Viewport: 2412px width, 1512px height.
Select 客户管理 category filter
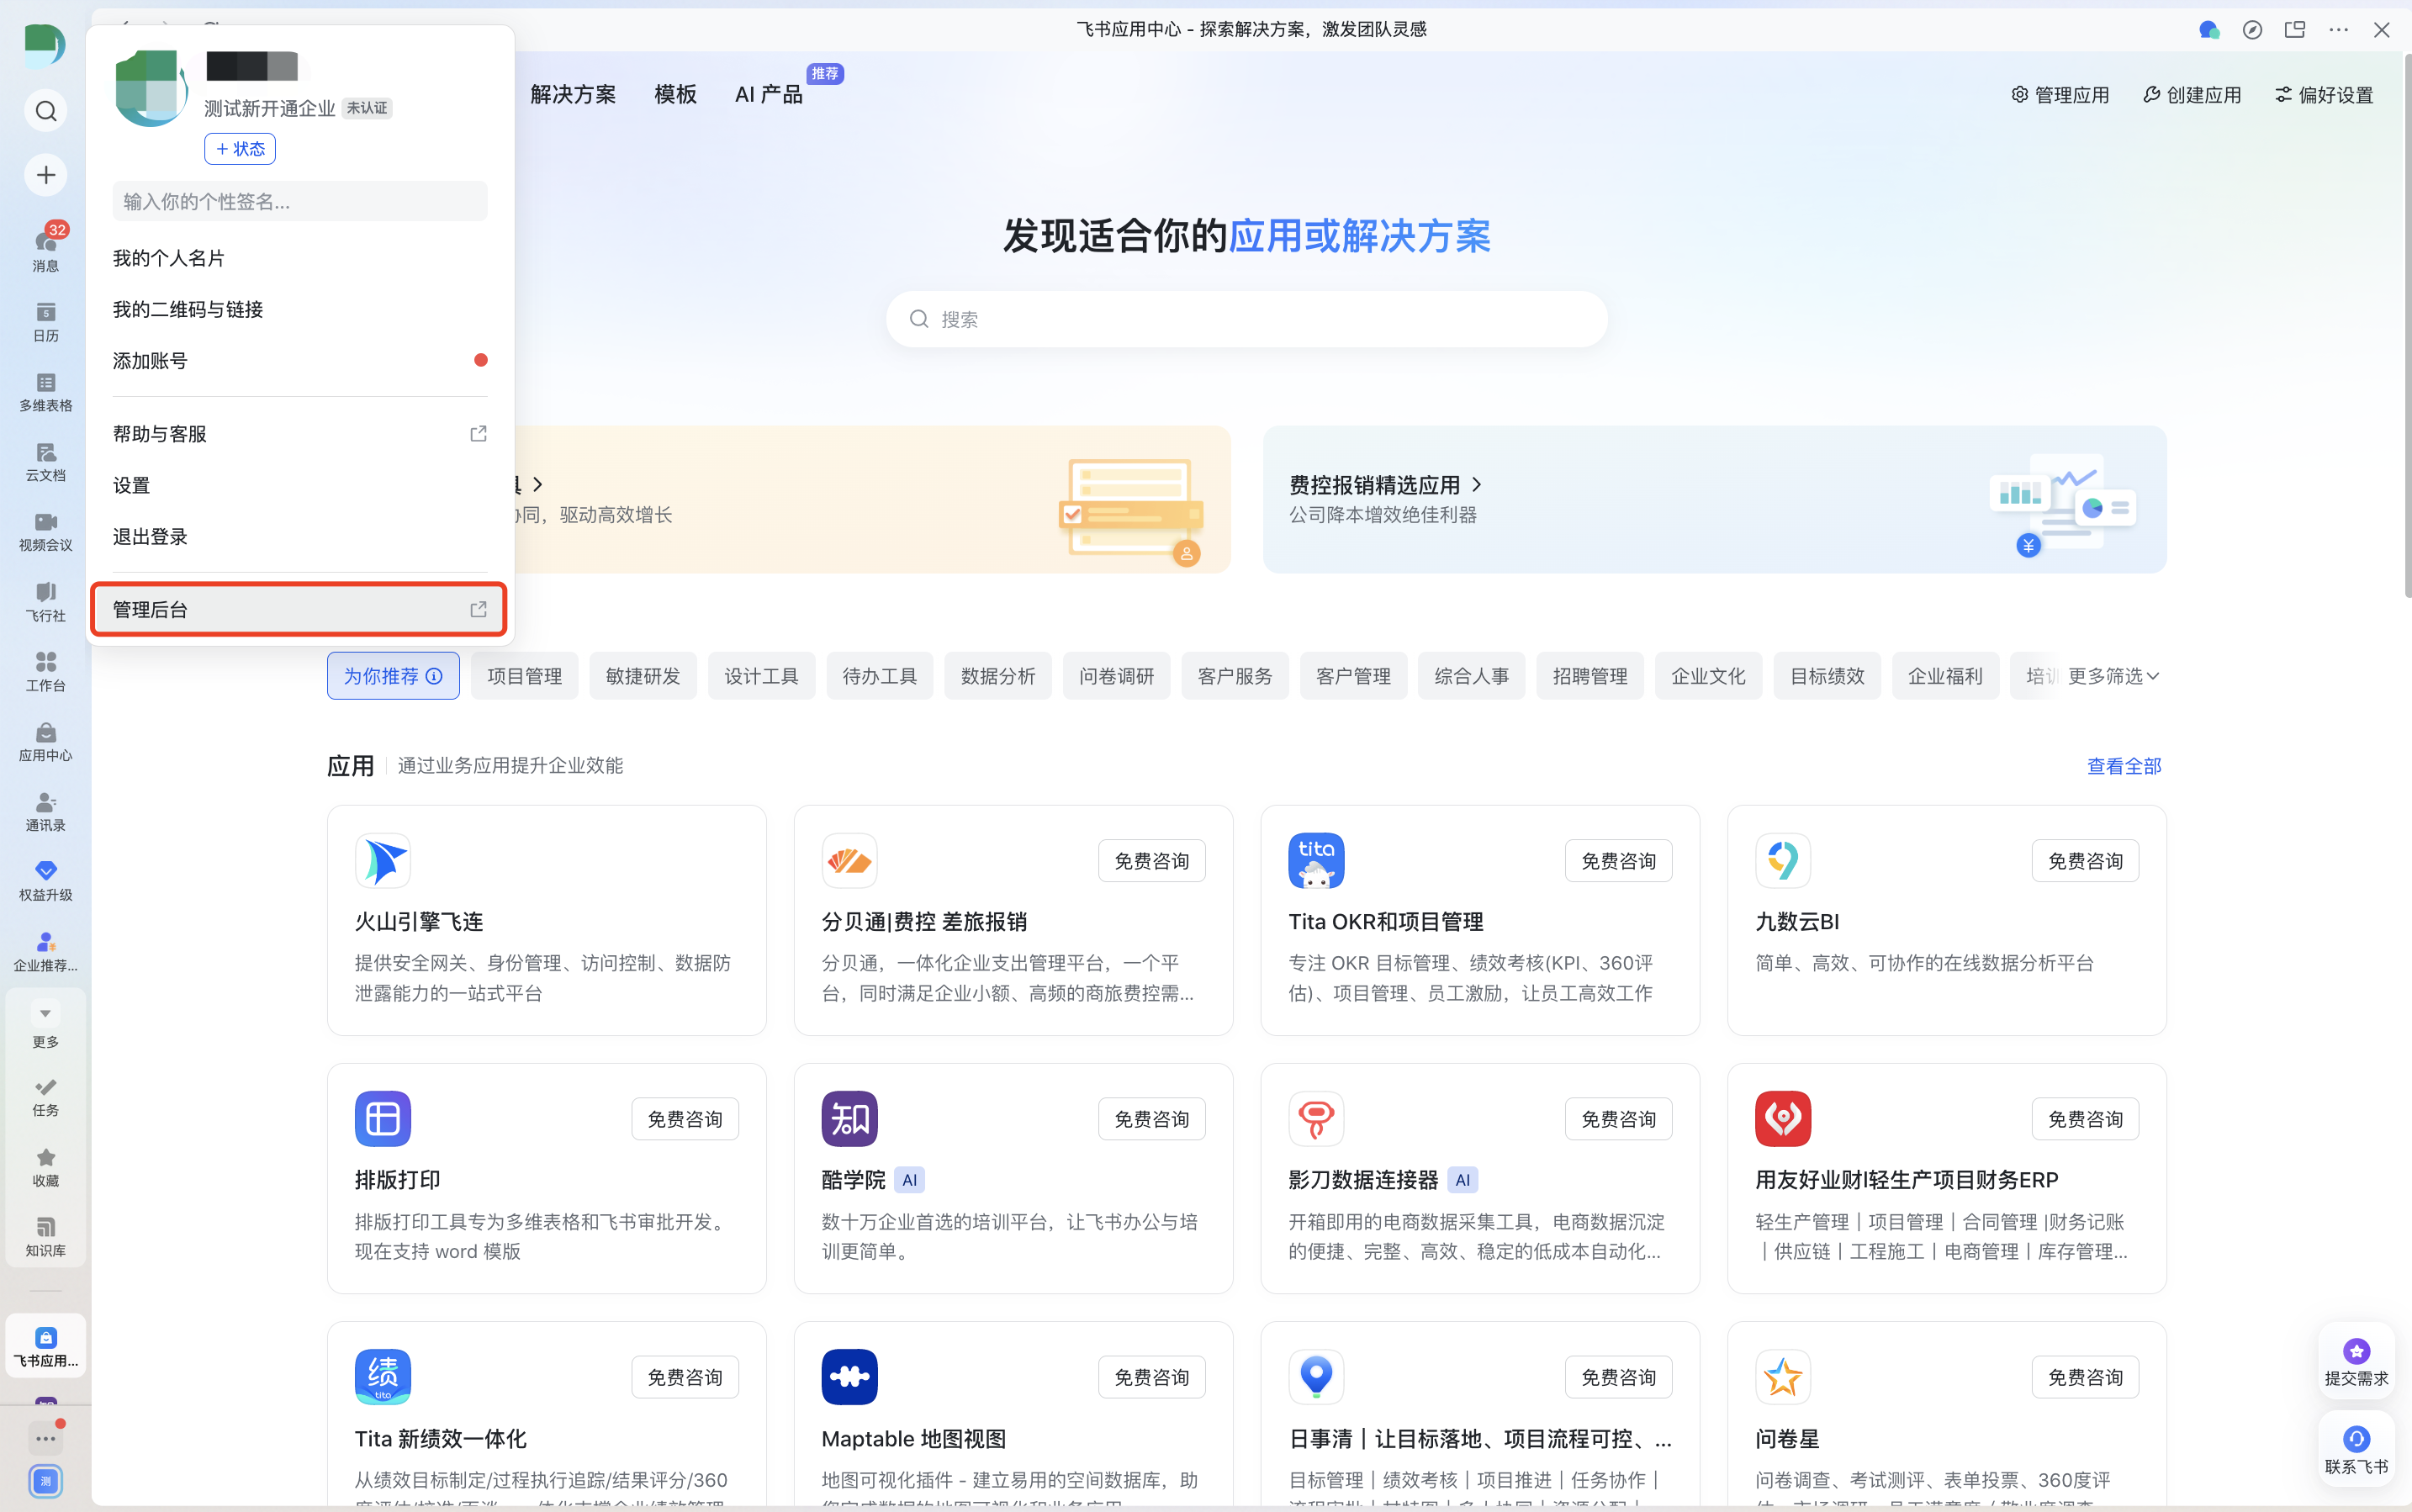1353,676
